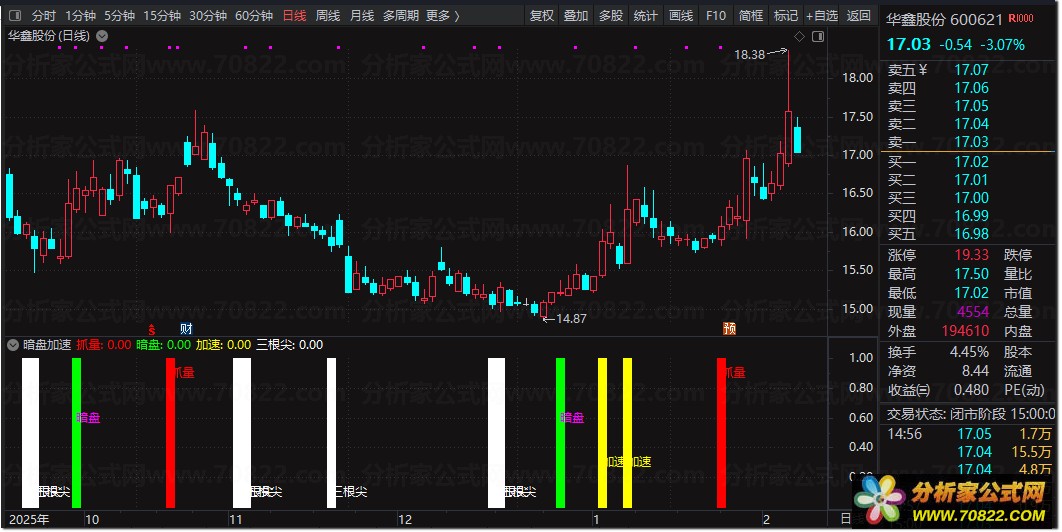This screenshot has height=532, width=1062.
Task: Click the orange 预 forecast marker
Action: [729, 329]
